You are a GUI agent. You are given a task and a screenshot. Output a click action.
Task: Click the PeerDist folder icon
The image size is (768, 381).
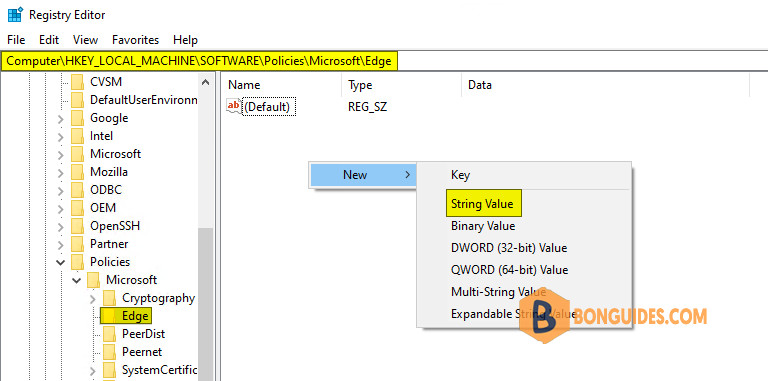[109, 334]
